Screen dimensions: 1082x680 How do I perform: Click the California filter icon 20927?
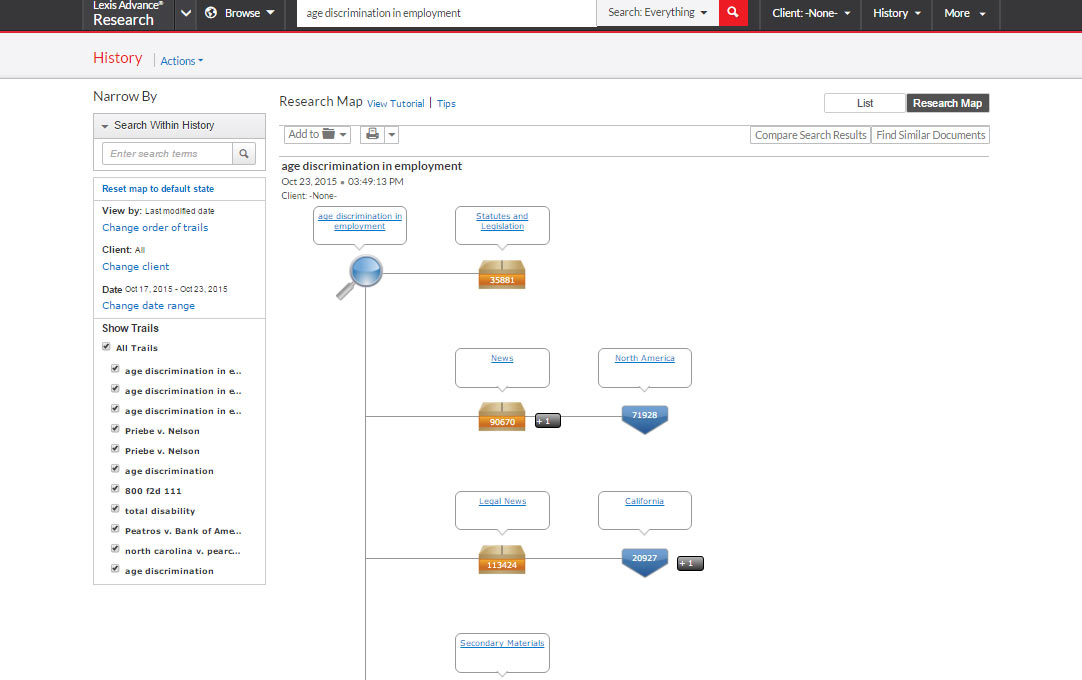tap(645, 561)
